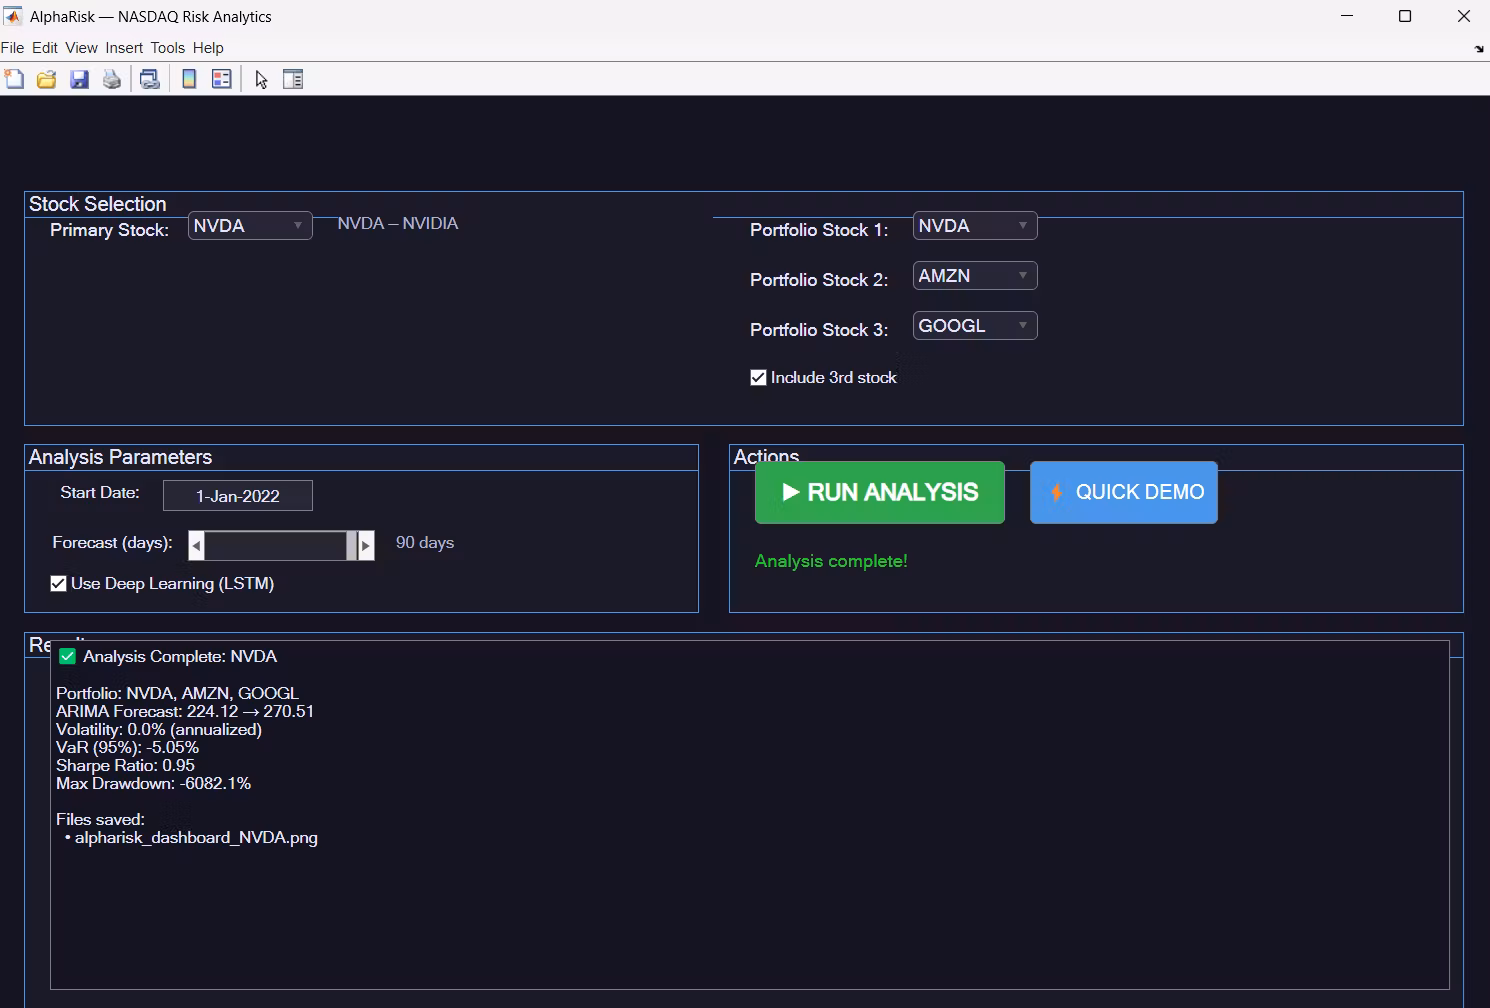This screenshot has height=1008, width=1490.
Task: Click the "Portfolio Stock 2:" label
Action: coord(819,280)
